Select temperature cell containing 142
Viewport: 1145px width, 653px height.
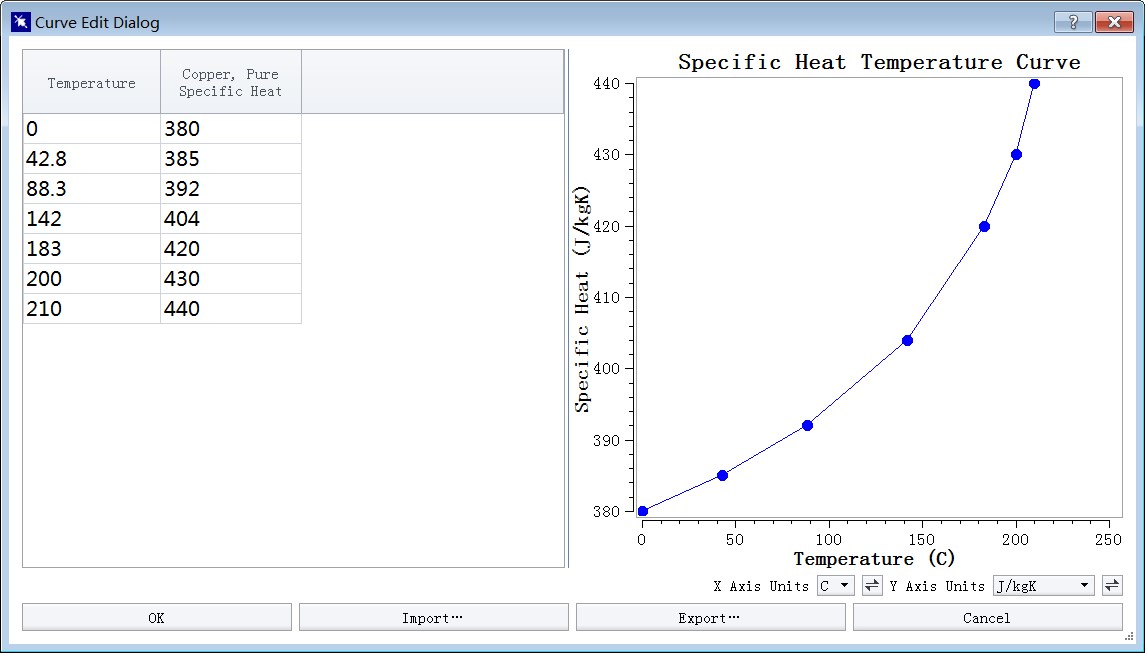[x=91, y=219]
